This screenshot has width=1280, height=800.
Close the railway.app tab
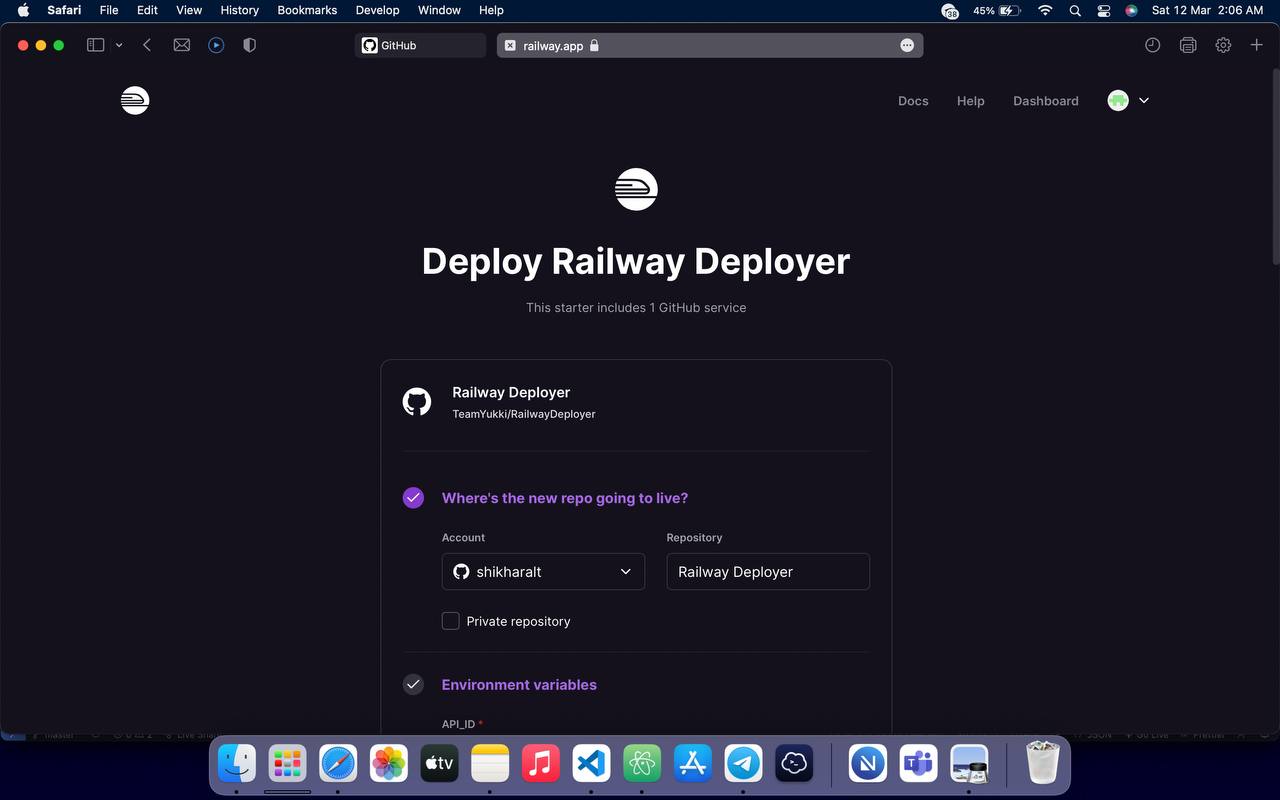510,45
